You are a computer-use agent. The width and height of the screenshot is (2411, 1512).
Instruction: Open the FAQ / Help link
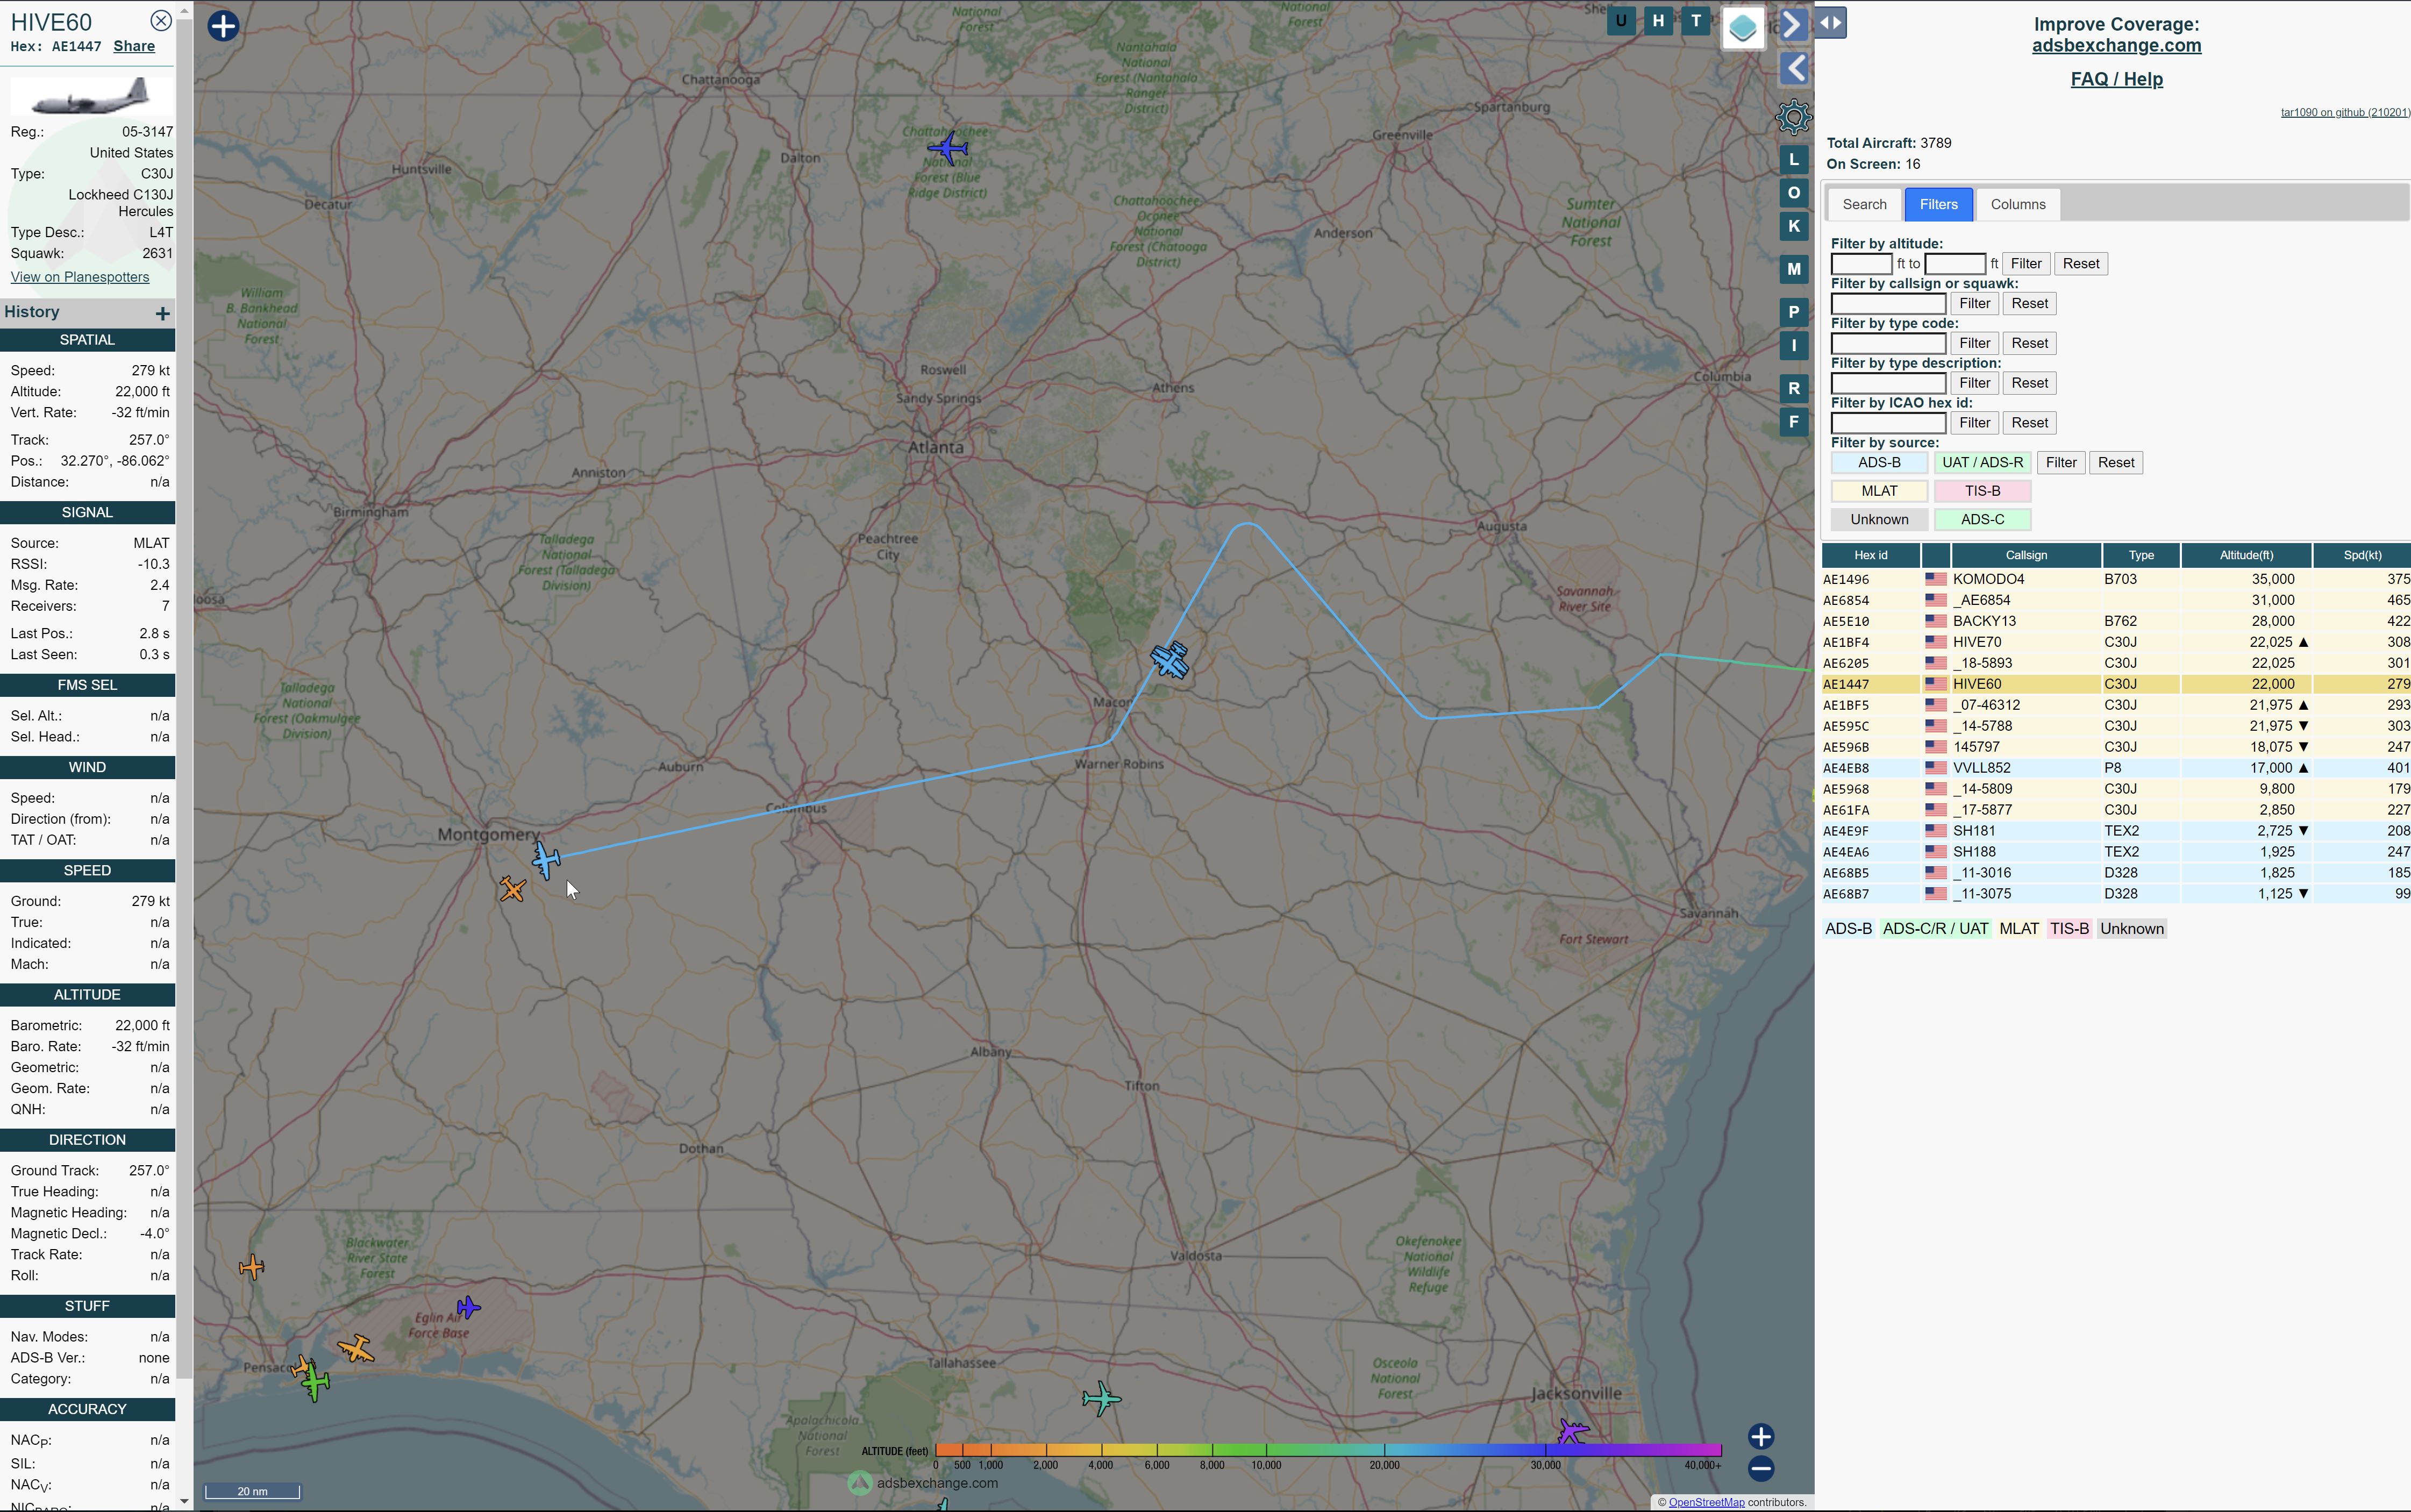2116,80
